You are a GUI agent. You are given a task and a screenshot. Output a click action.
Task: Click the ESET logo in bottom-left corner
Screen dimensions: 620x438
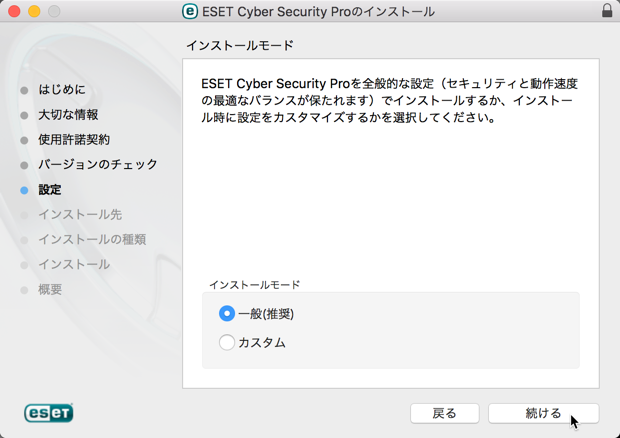tap(49, 413)
